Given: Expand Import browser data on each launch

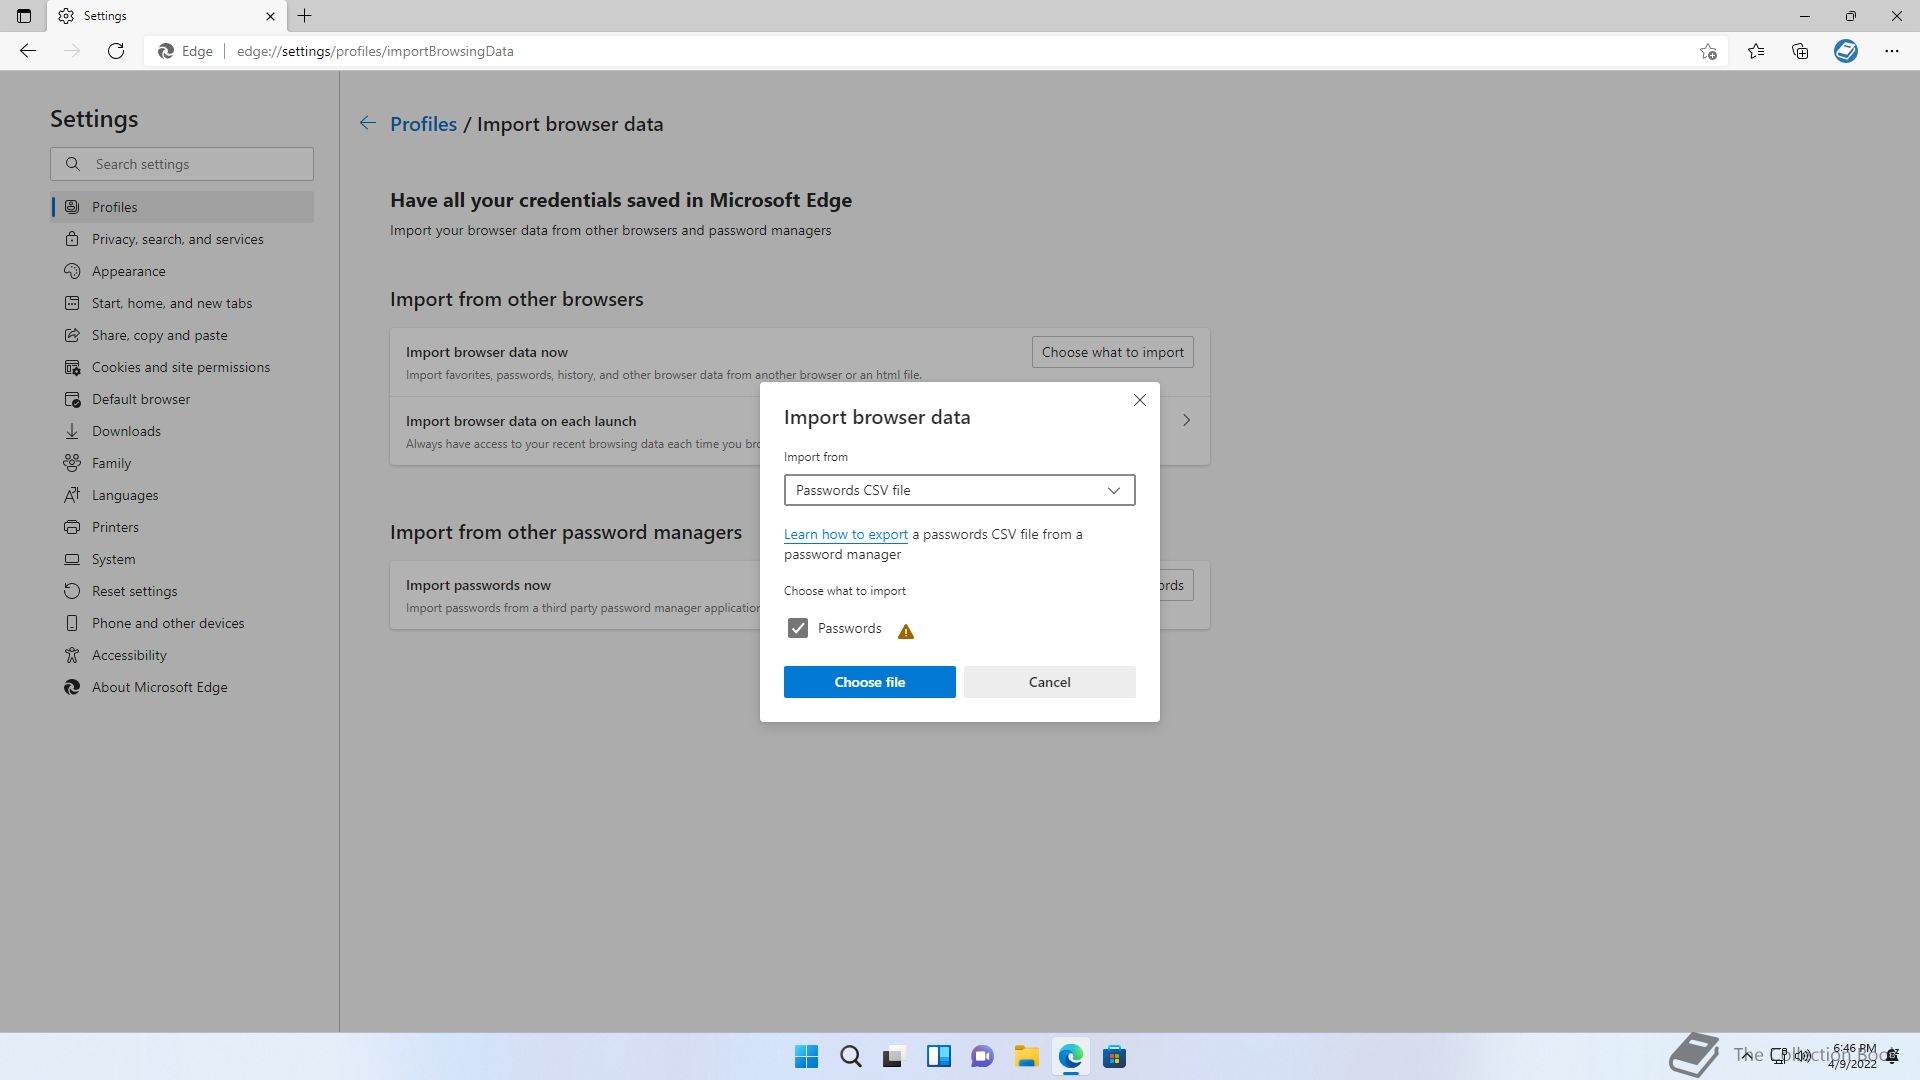Looking at the screenshot, I should (x=1186, y=420).
